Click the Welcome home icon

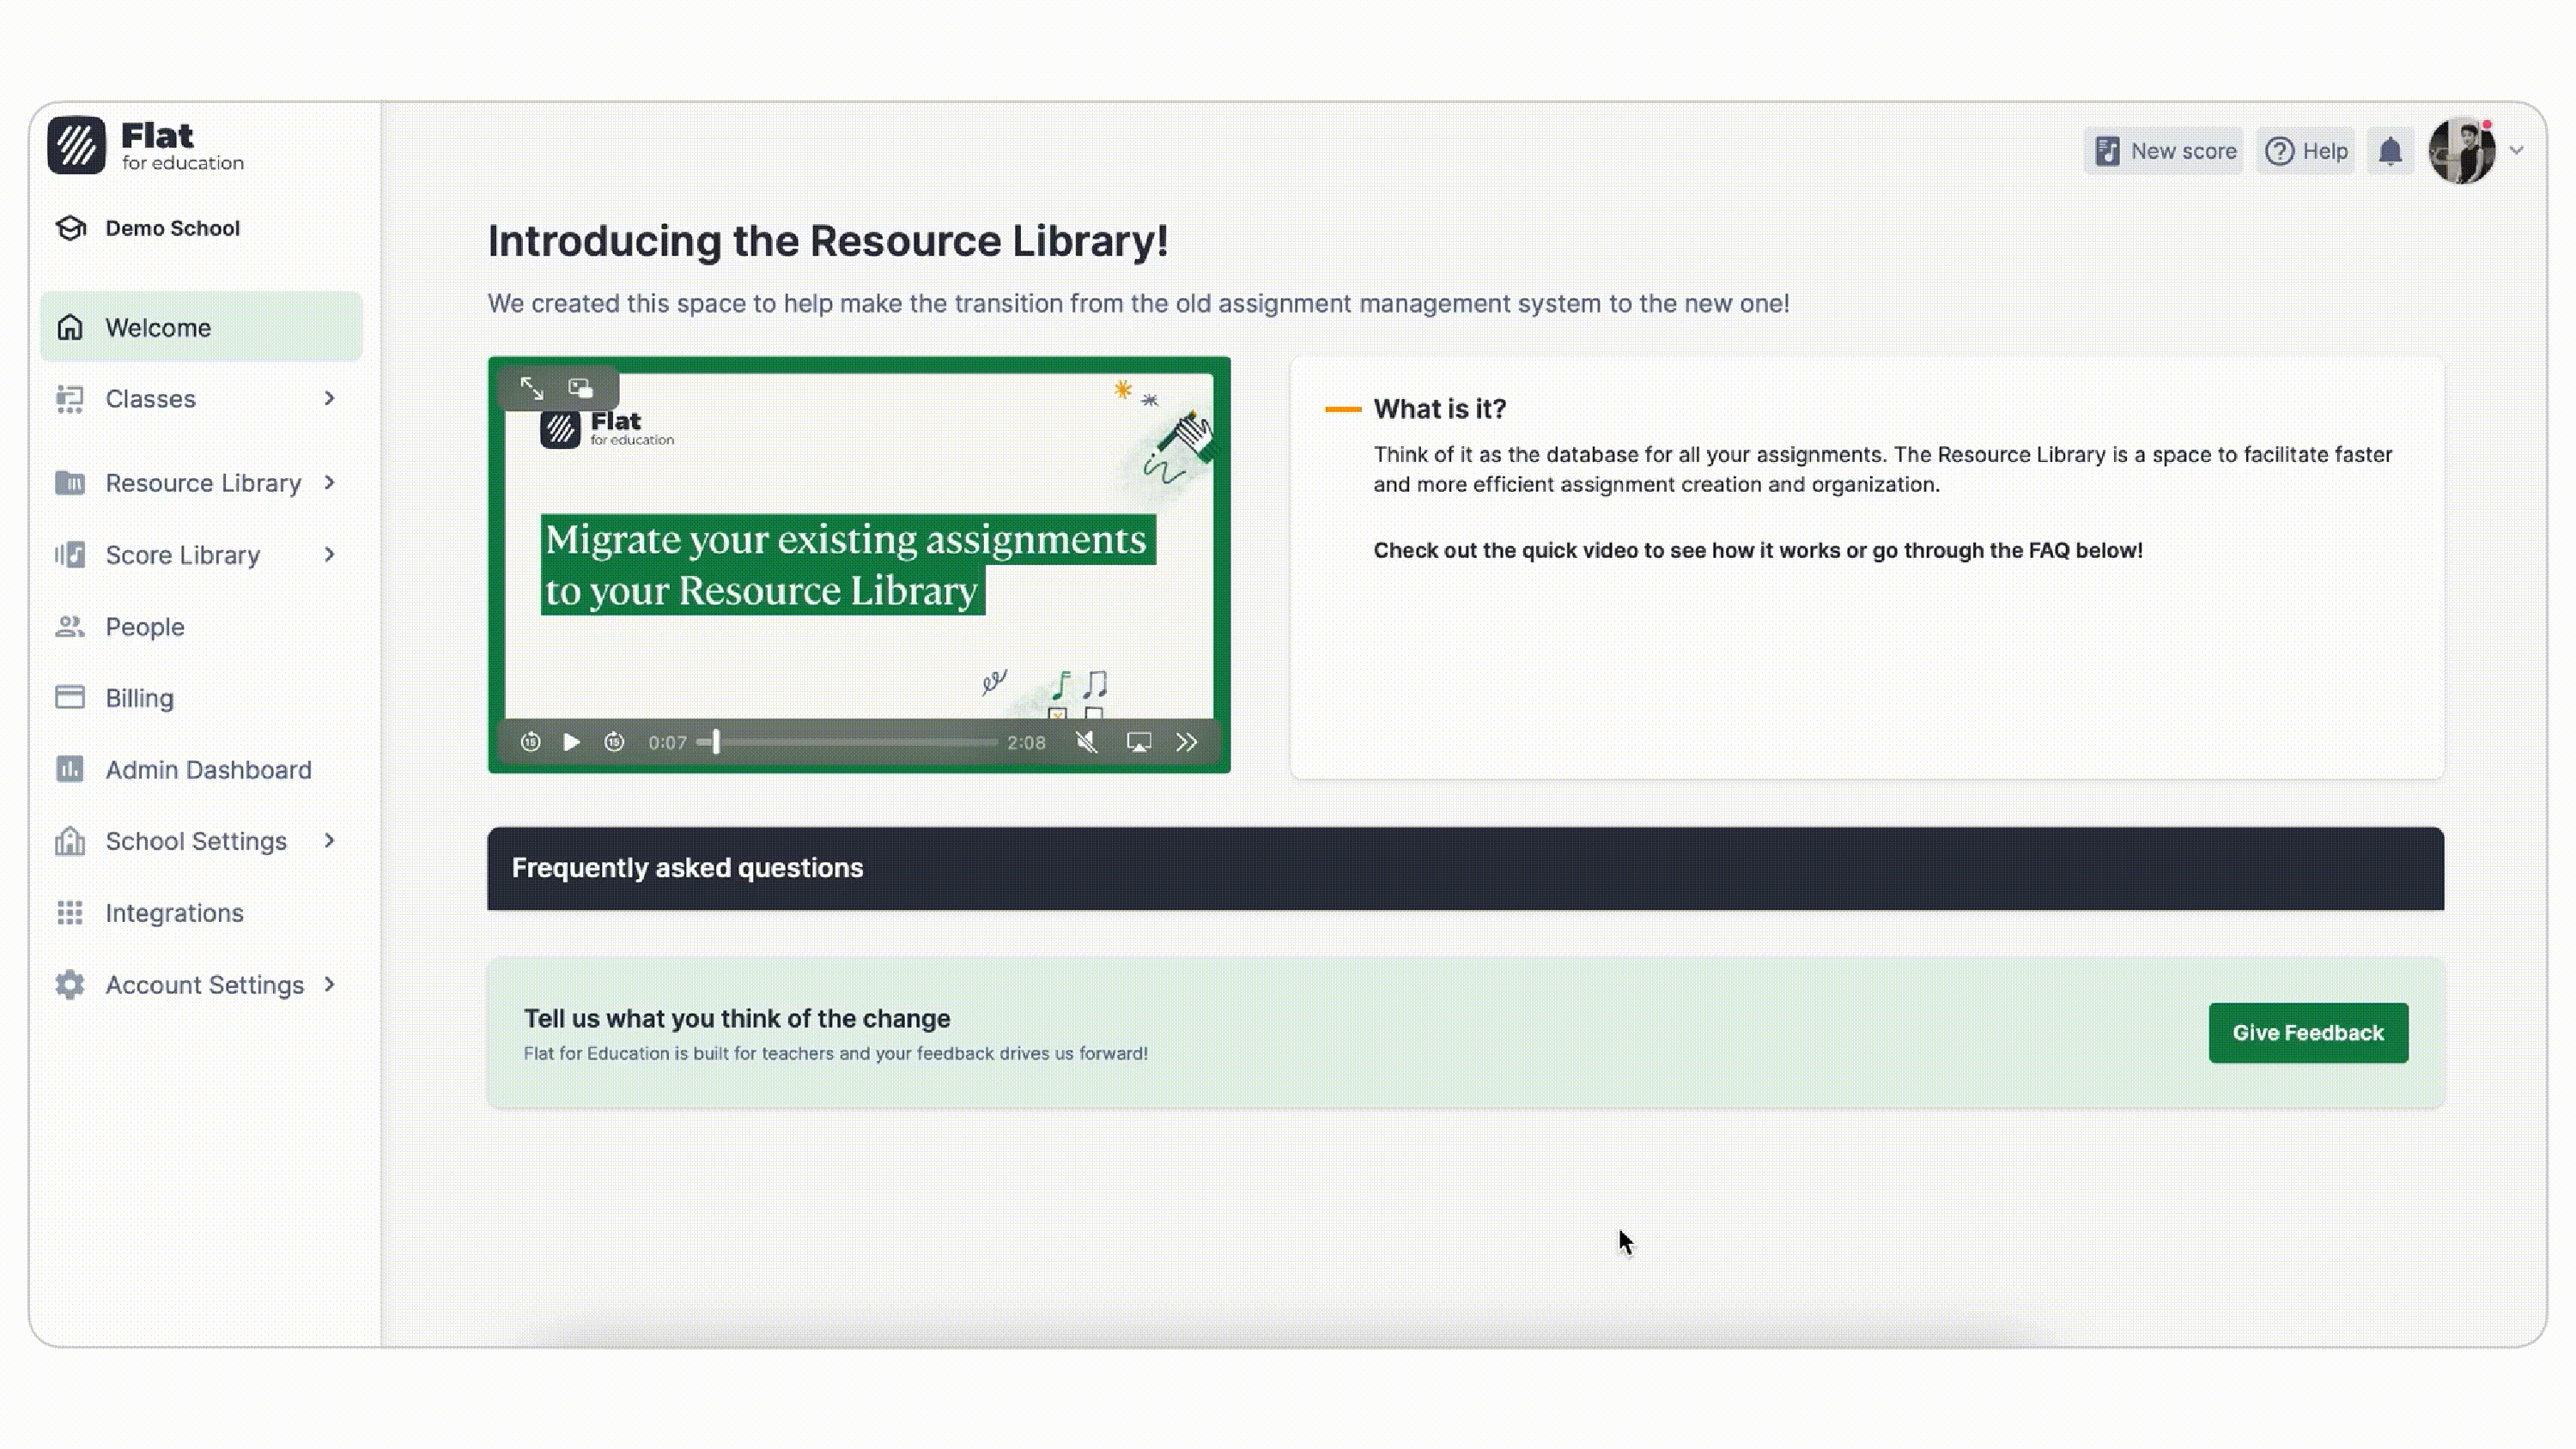click(x=70, y=327)
